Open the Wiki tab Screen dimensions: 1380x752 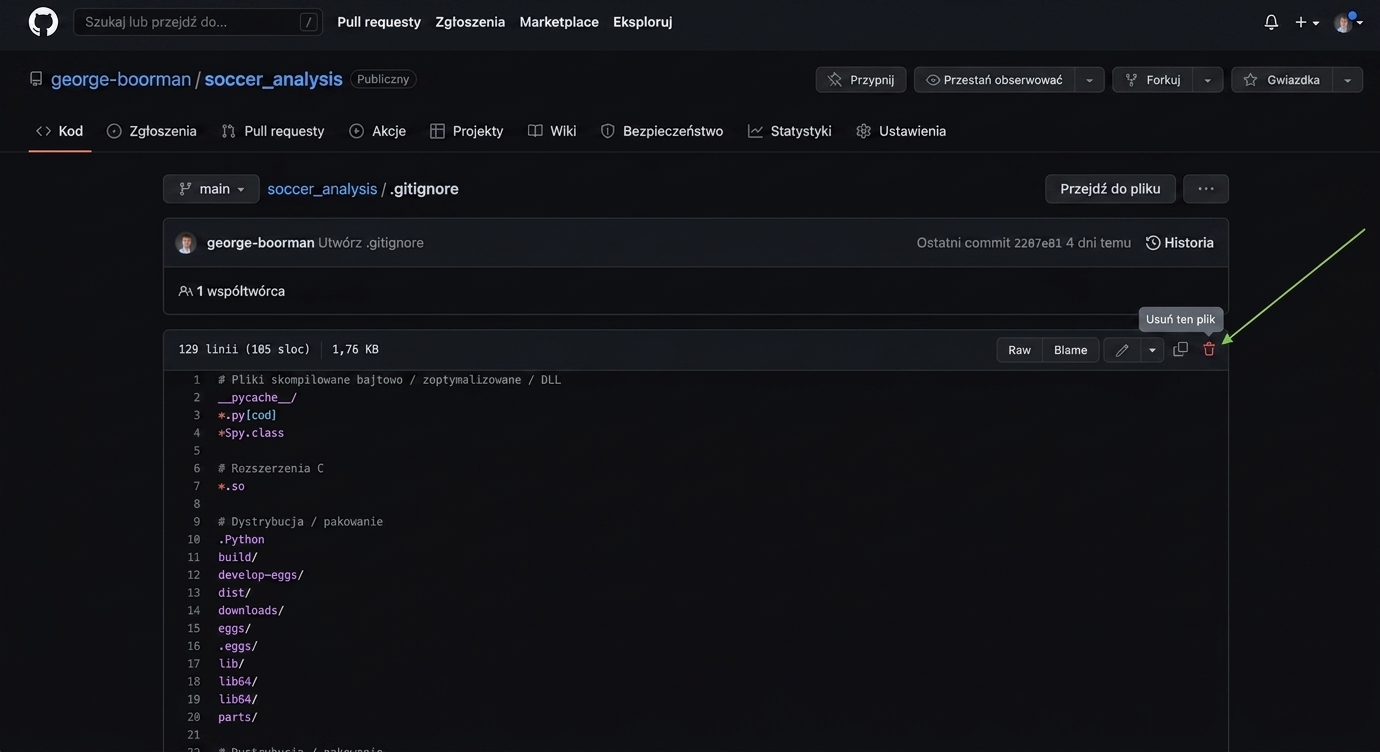pyautogui.click(x=552, y=131)
